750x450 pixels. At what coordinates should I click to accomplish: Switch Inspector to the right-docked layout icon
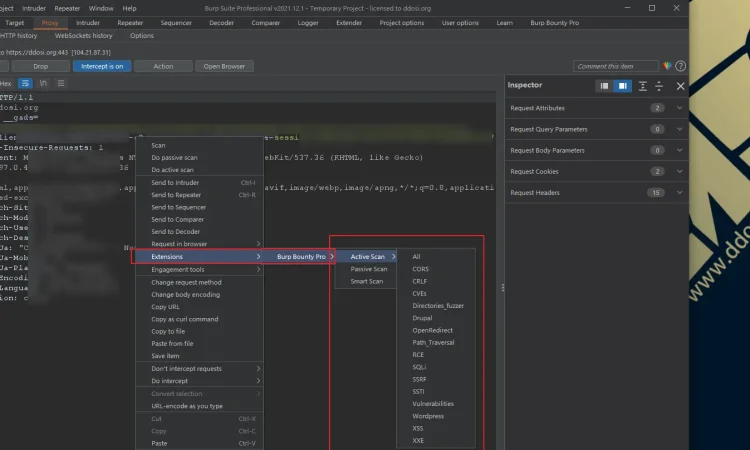click(x=622, y=86)
